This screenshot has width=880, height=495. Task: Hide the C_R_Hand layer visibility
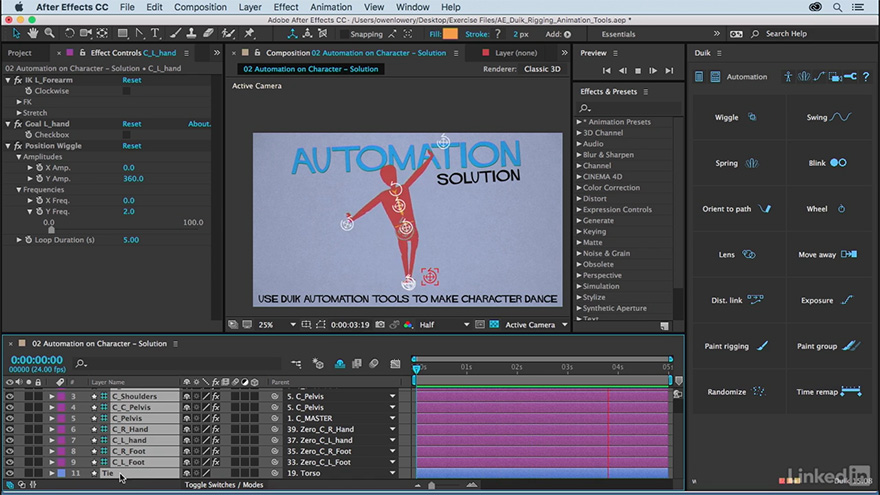click(10, 429)
